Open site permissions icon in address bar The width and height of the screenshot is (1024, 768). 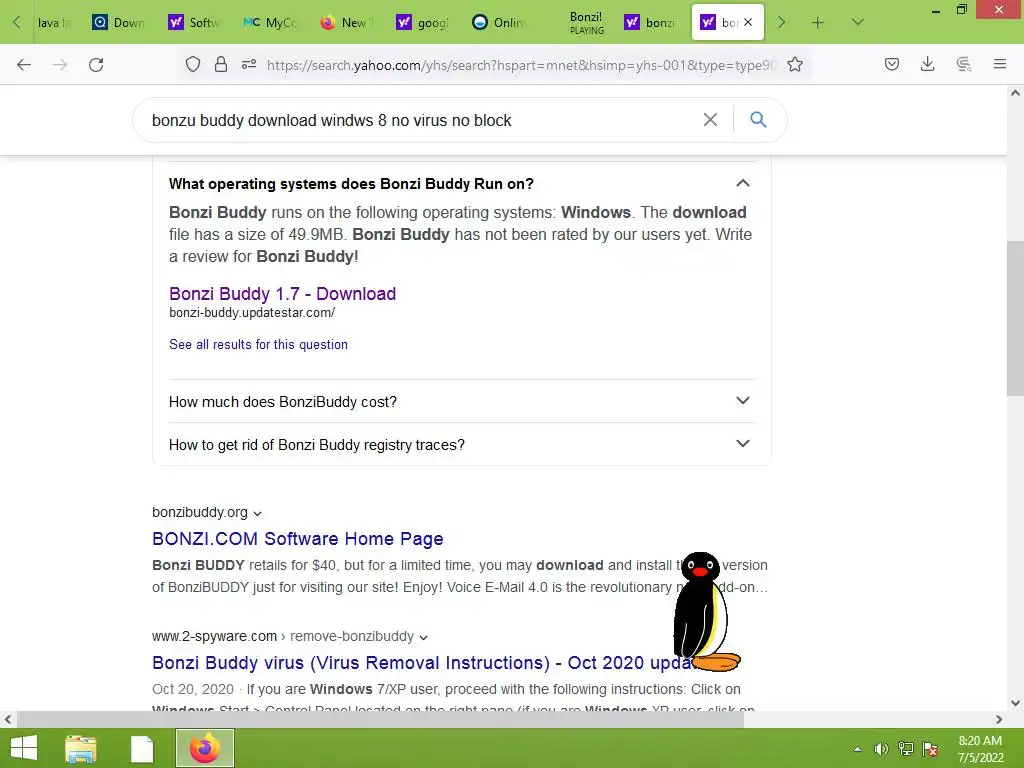tap(249, 64)
